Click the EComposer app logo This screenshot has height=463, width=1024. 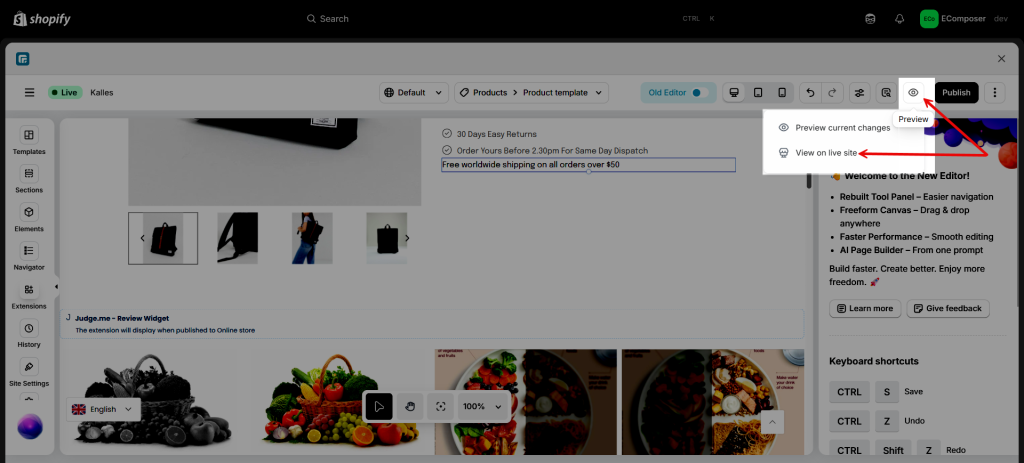pos(24,59)
